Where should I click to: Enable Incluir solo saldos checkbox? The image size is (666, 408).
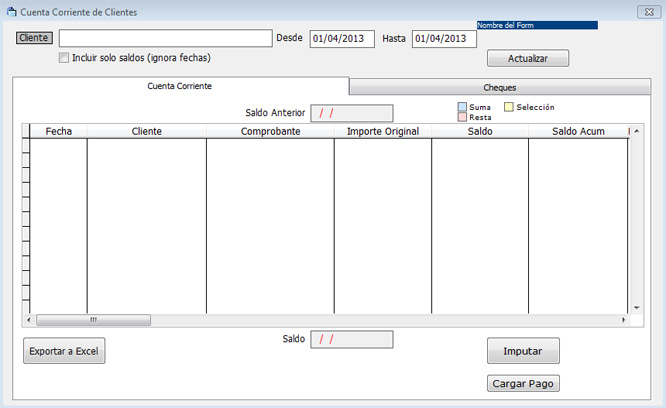coord(64,58)
